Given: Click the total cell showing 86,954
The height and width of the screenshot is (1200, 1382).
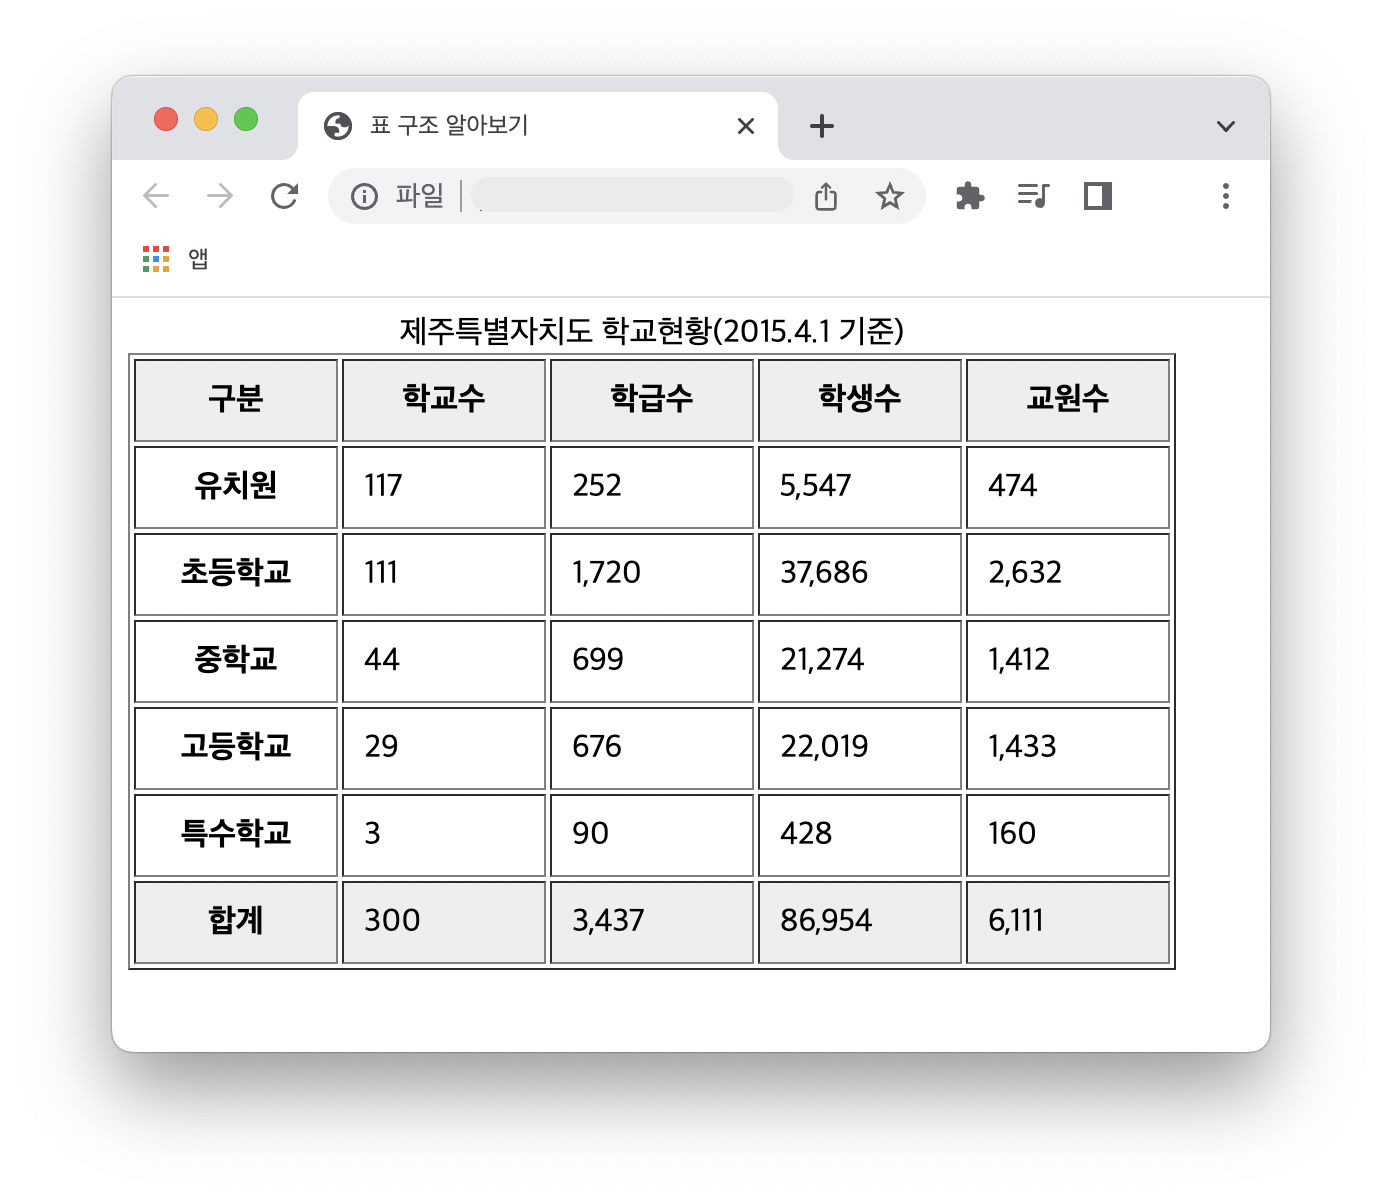Looking at the screenshot, I should 860,922.
